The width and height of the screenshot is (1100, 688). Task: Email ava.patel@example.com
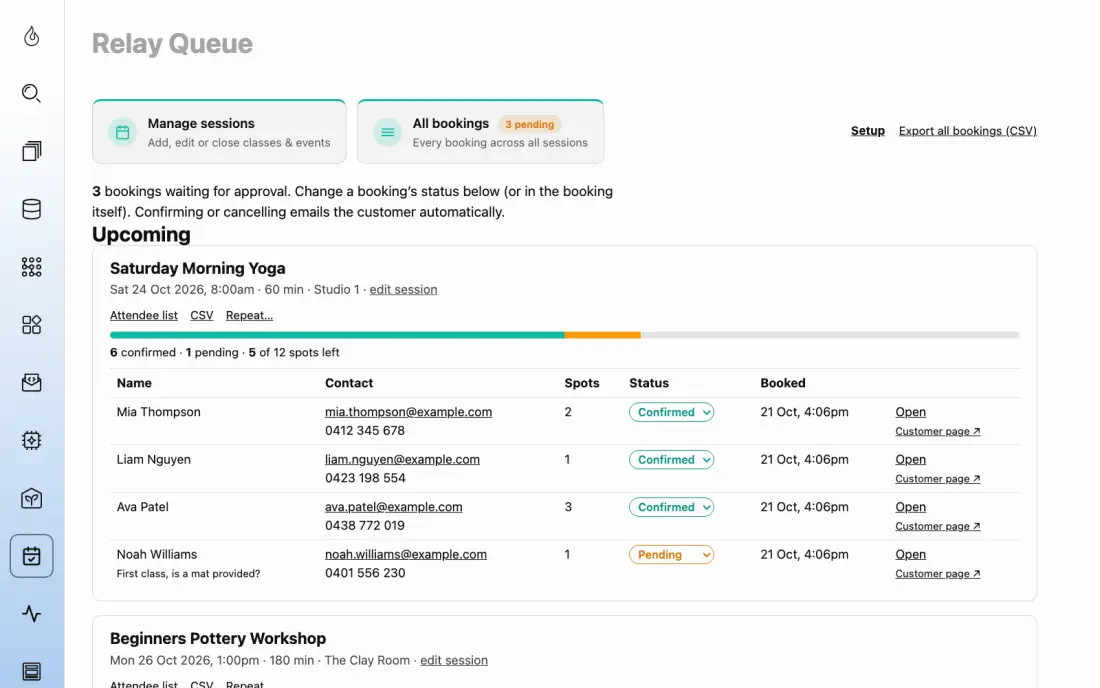394,506
